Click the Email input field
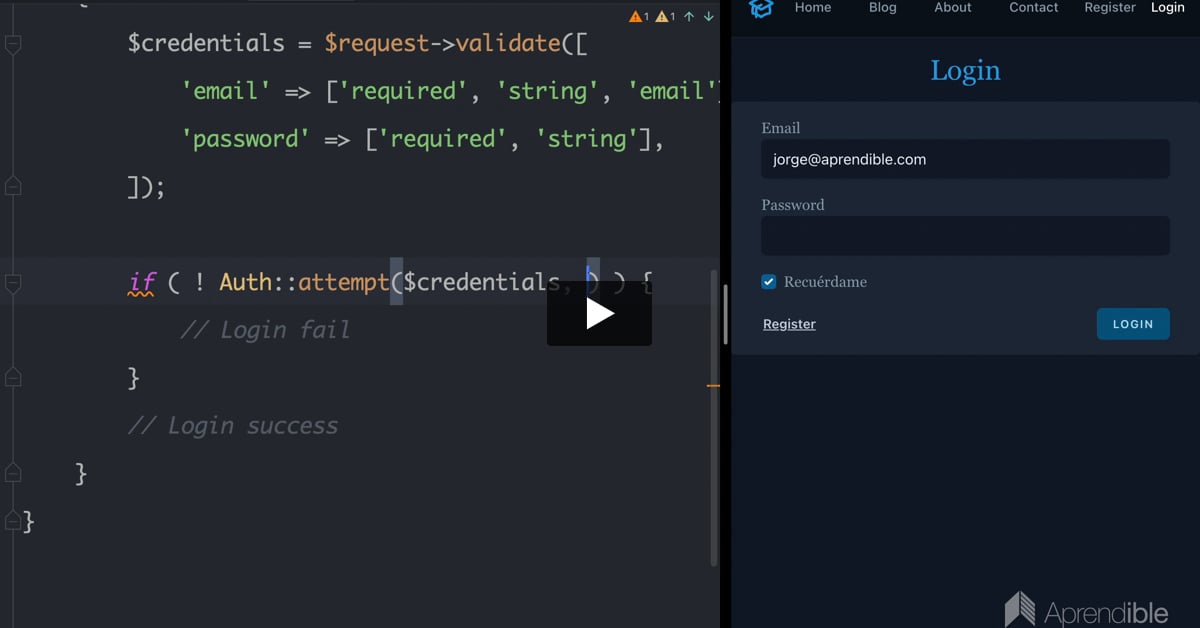1200x628 pixels. (965, 159)
